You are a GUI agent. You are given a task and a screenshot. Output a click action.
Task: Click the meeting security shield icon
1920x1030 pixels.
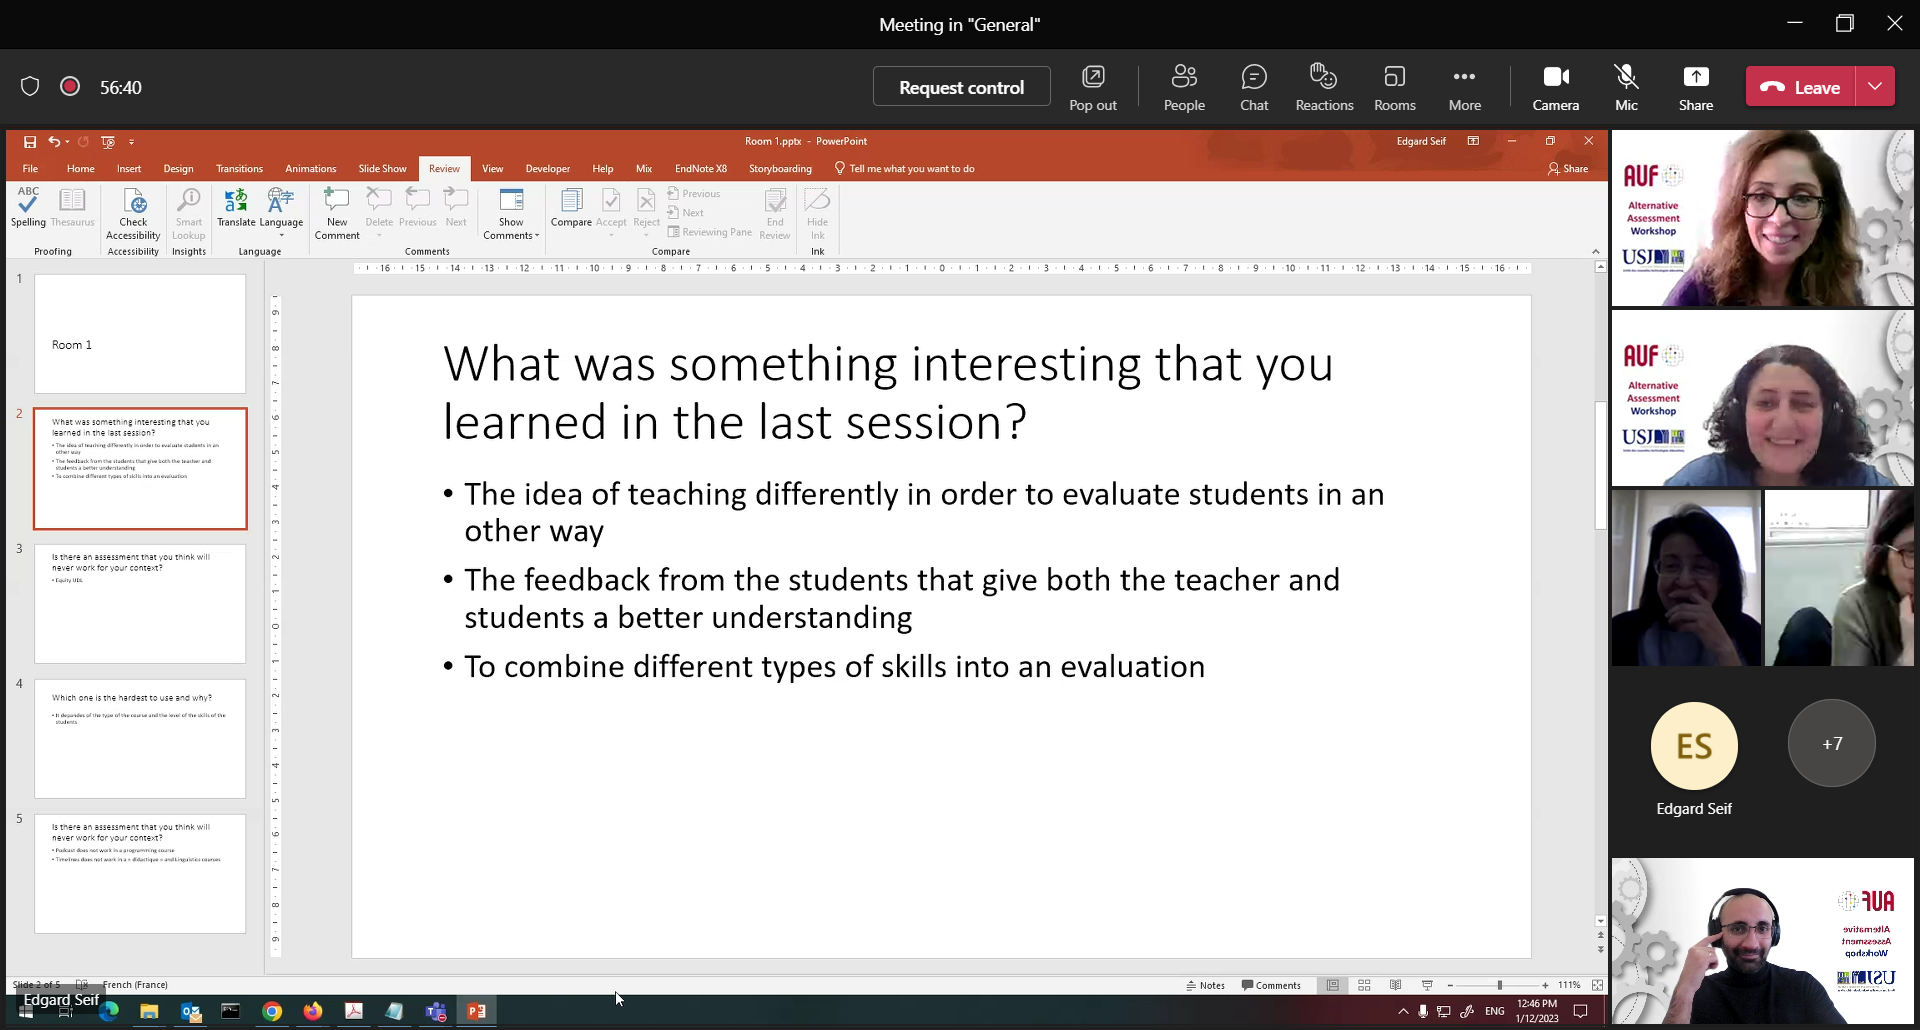(30, 87)
